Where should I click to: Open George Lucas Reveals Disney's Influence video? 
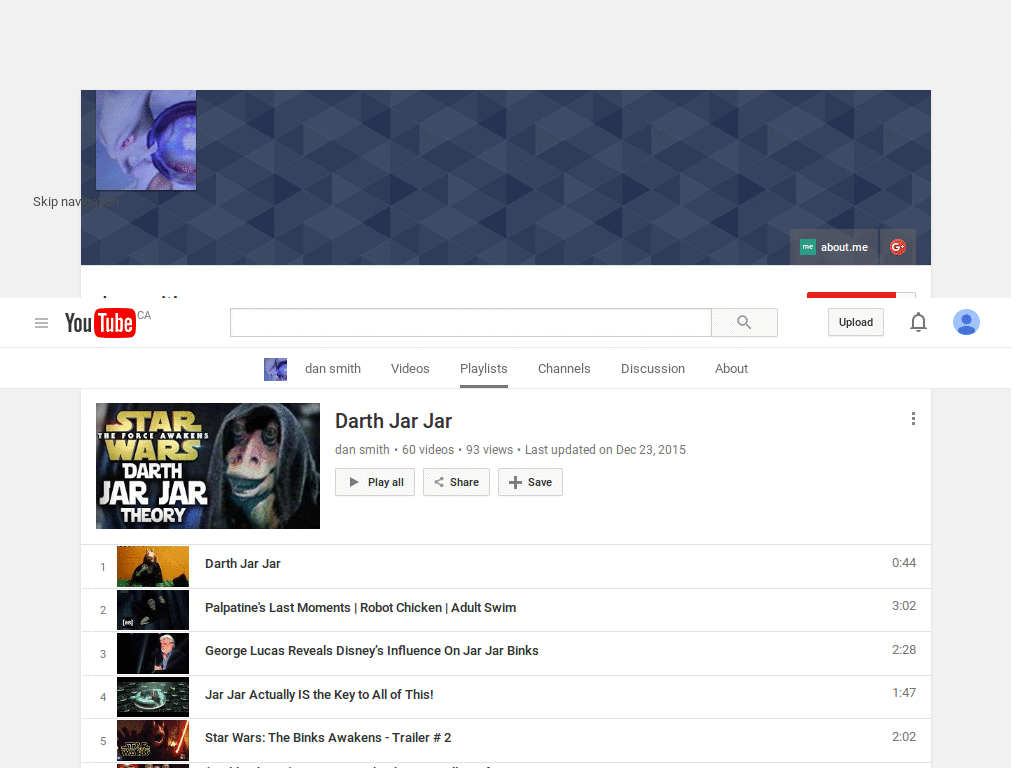pos(372,650)
